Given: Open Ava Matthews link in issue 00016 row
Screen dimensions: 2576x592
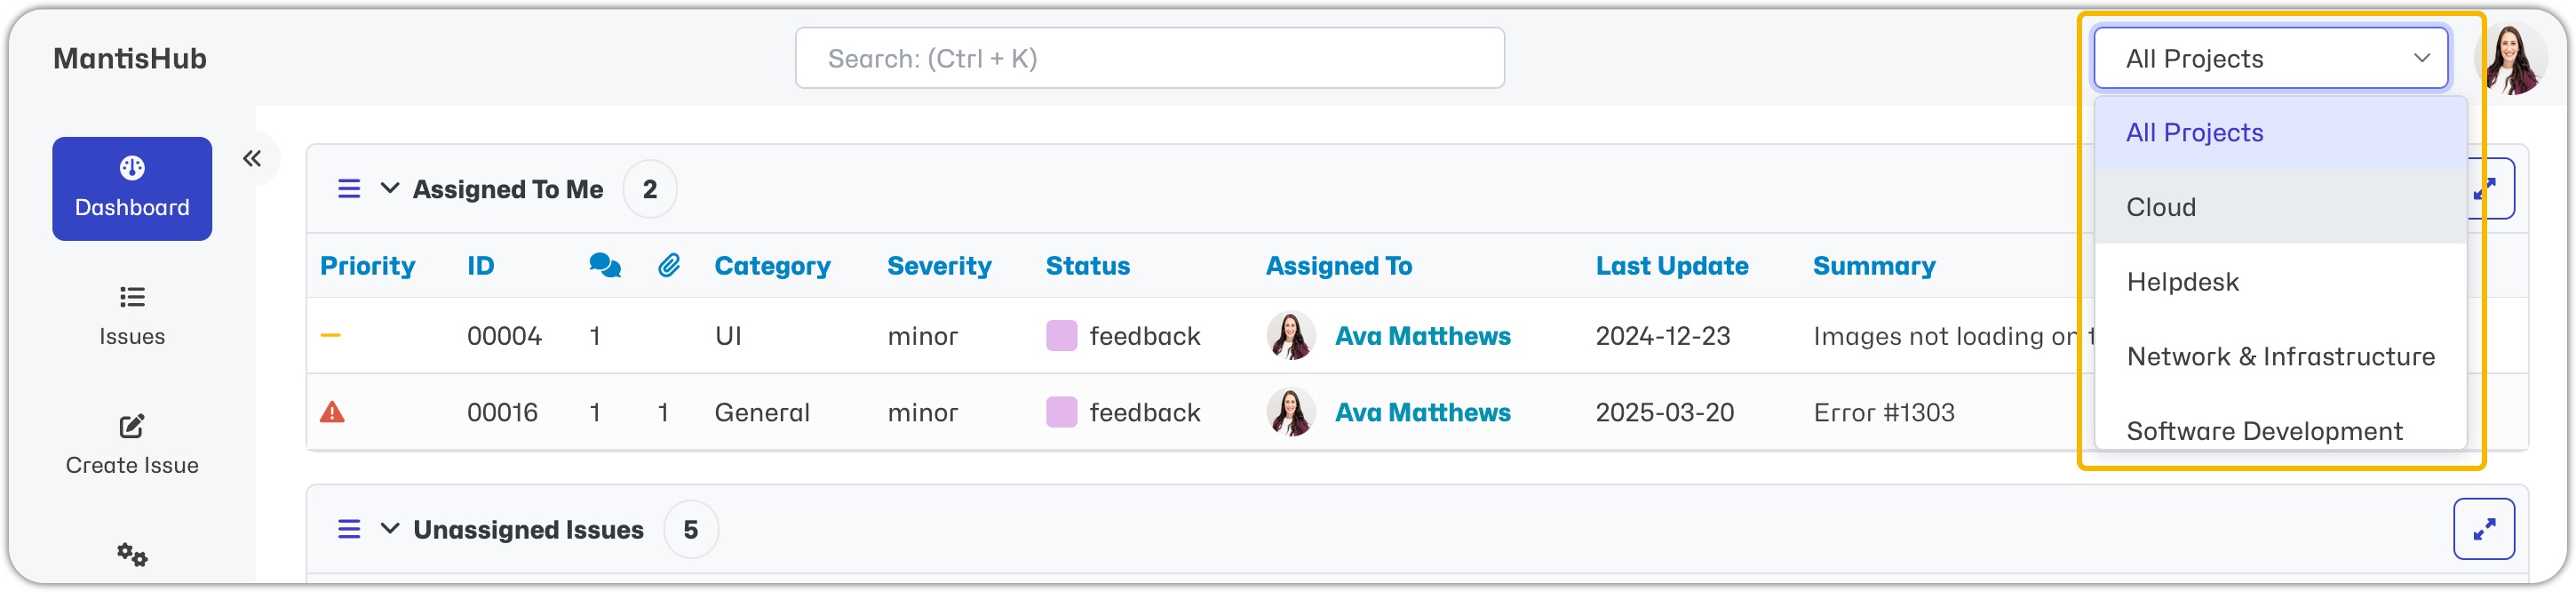Looking at the screenshot, I should click(1423, 412).
